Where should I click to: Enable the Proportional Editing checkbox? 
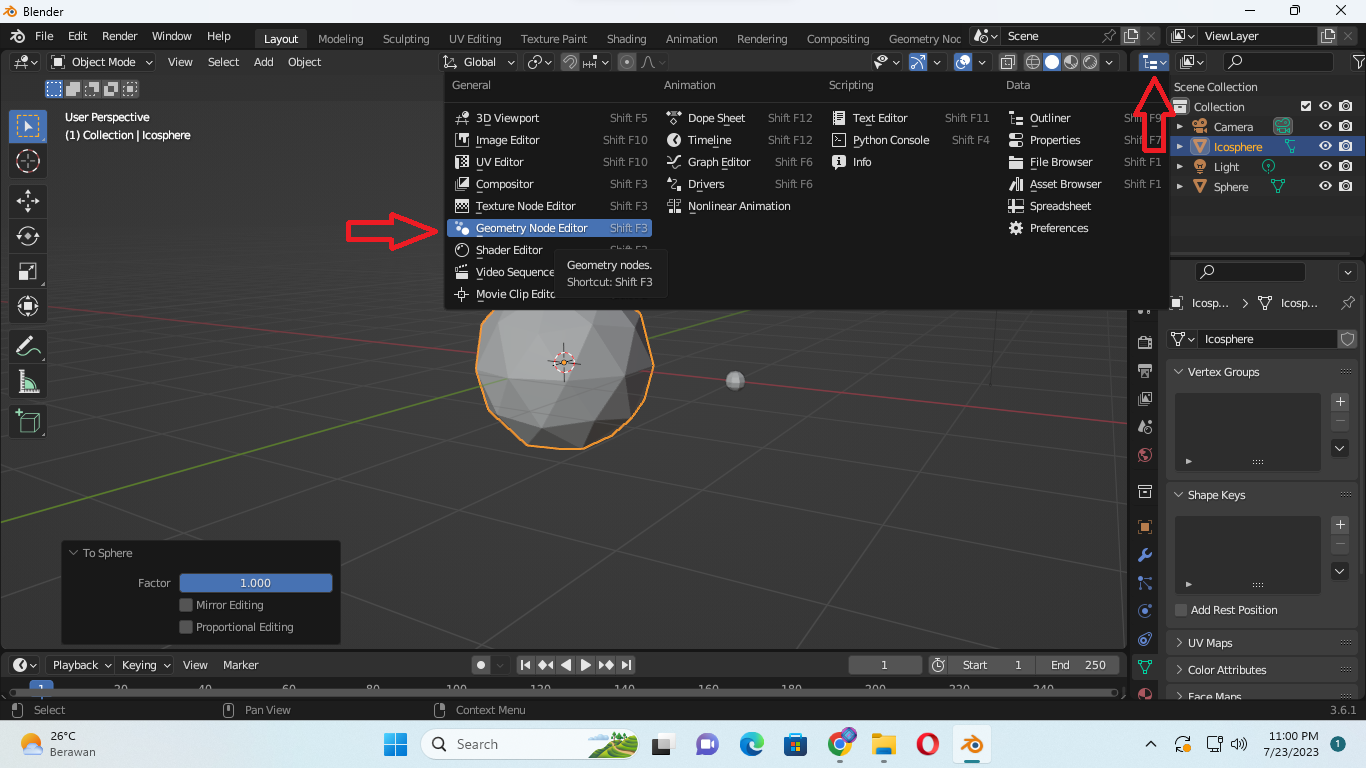point(186,627)
